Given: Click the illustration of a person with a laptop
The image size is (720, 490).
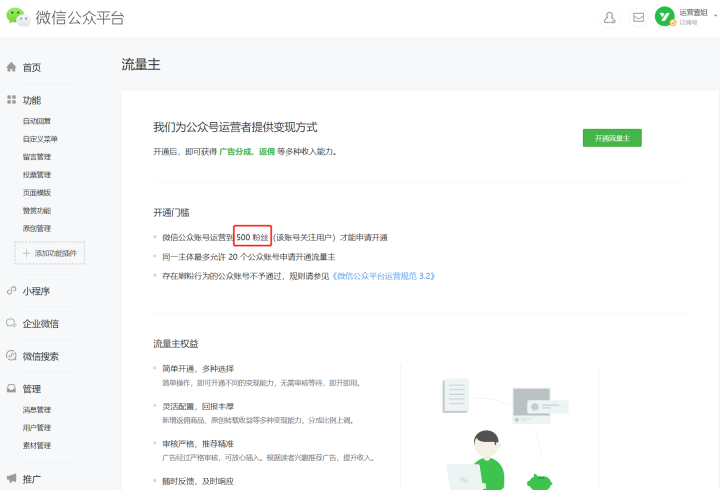Looking at the screenshot, I should pyautogui.click(x=478, y=460).
